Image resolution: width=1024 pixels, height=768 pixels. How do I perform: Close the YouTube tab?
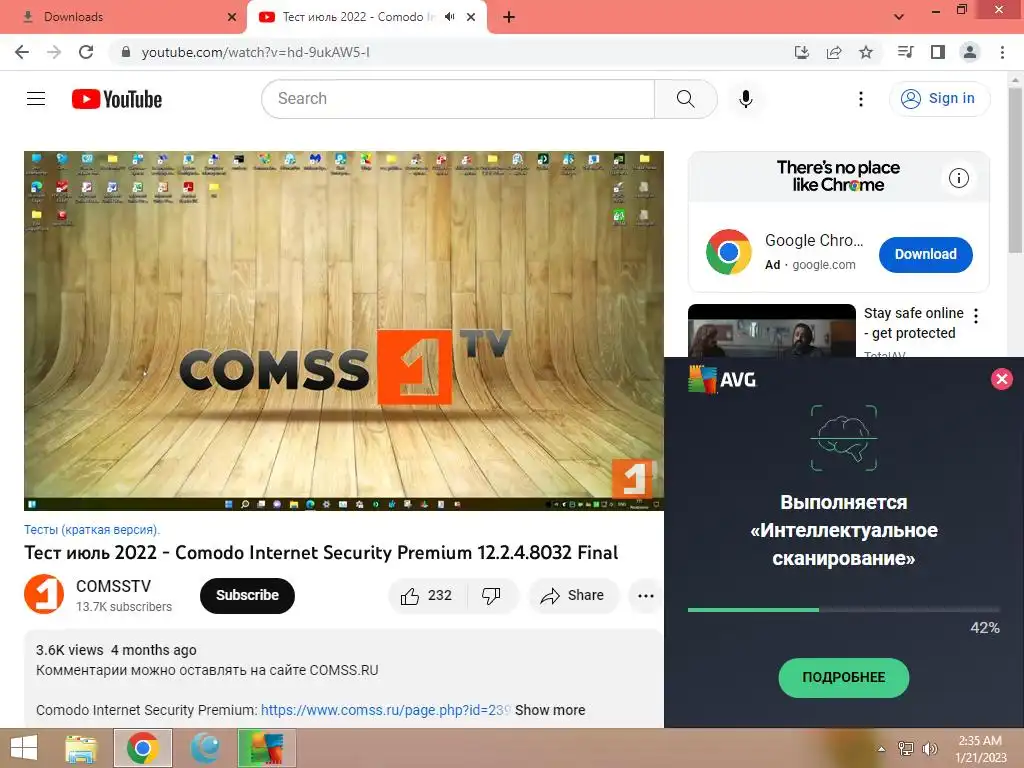tap(471, 17)
